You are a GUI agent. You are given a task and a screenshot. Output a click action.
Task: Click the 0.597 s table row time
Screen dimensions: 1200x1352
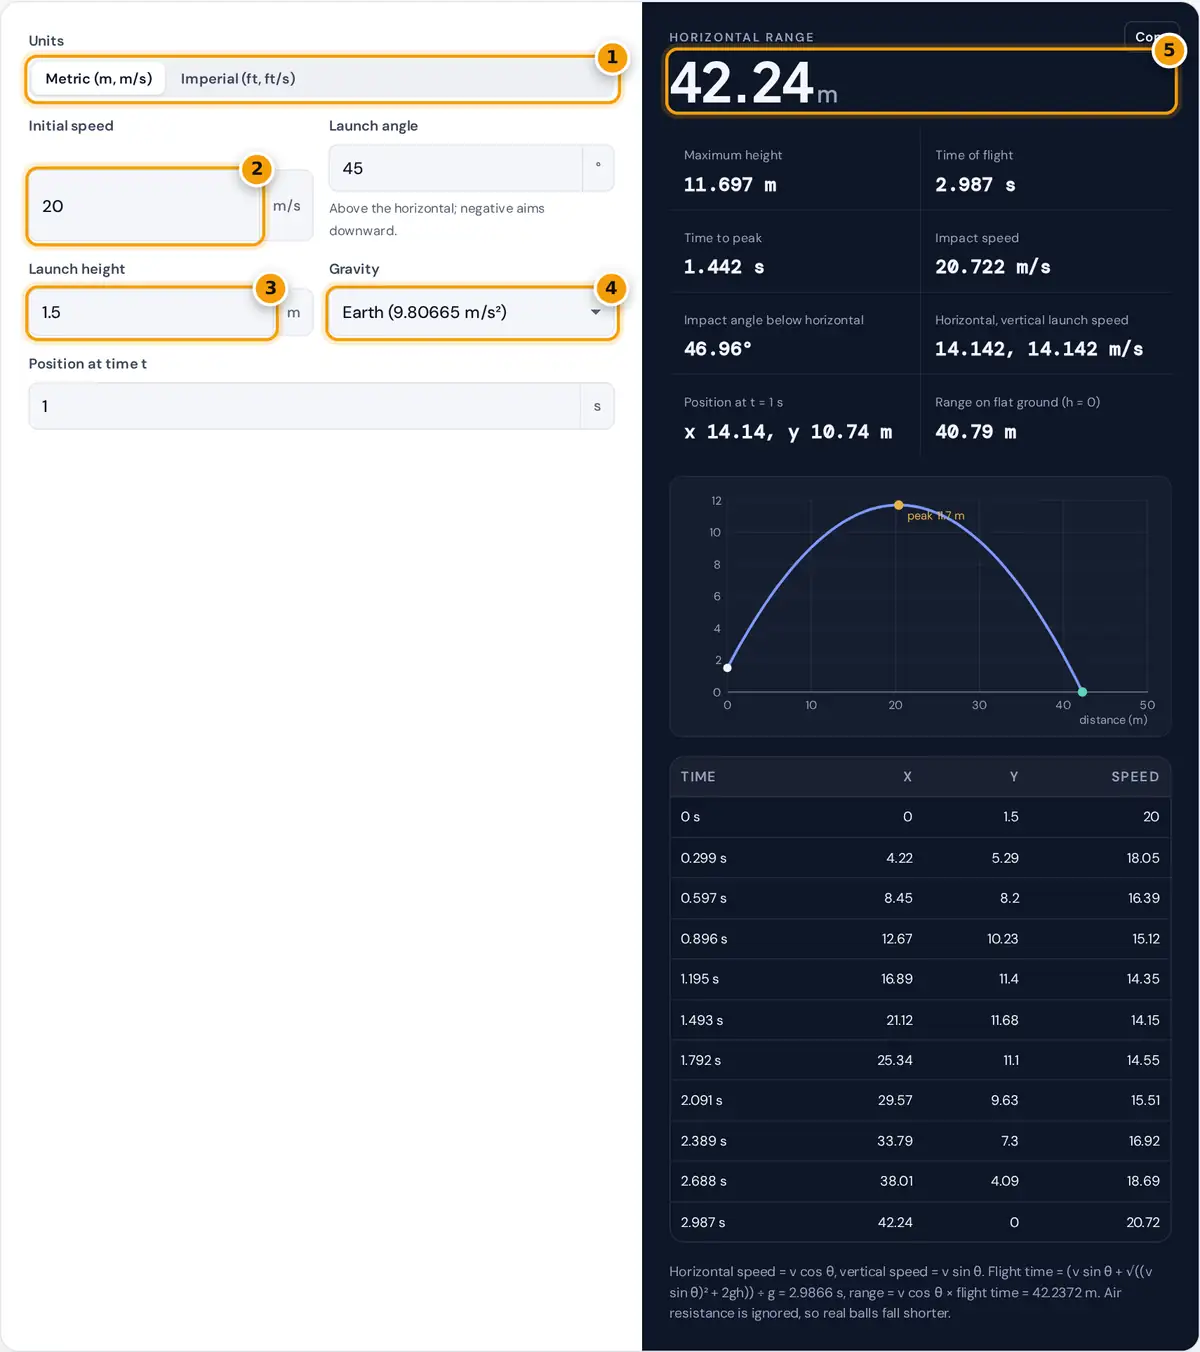(704, 898)
